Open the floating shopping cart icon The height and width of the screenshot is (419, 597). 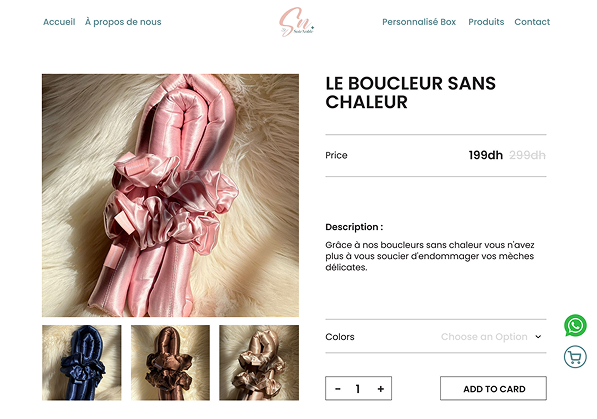pos(575,357)
